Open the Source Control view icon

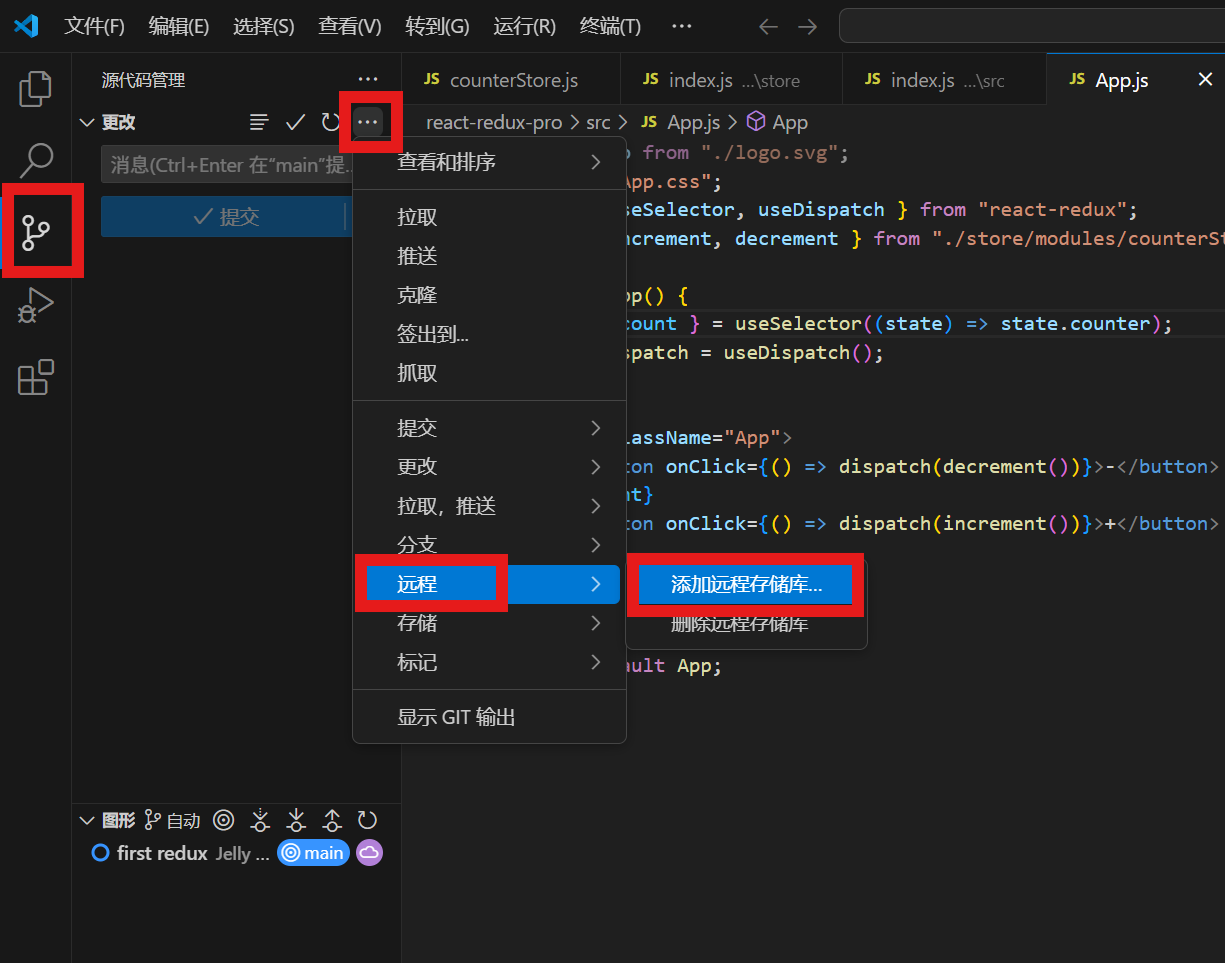click(36, 231)
